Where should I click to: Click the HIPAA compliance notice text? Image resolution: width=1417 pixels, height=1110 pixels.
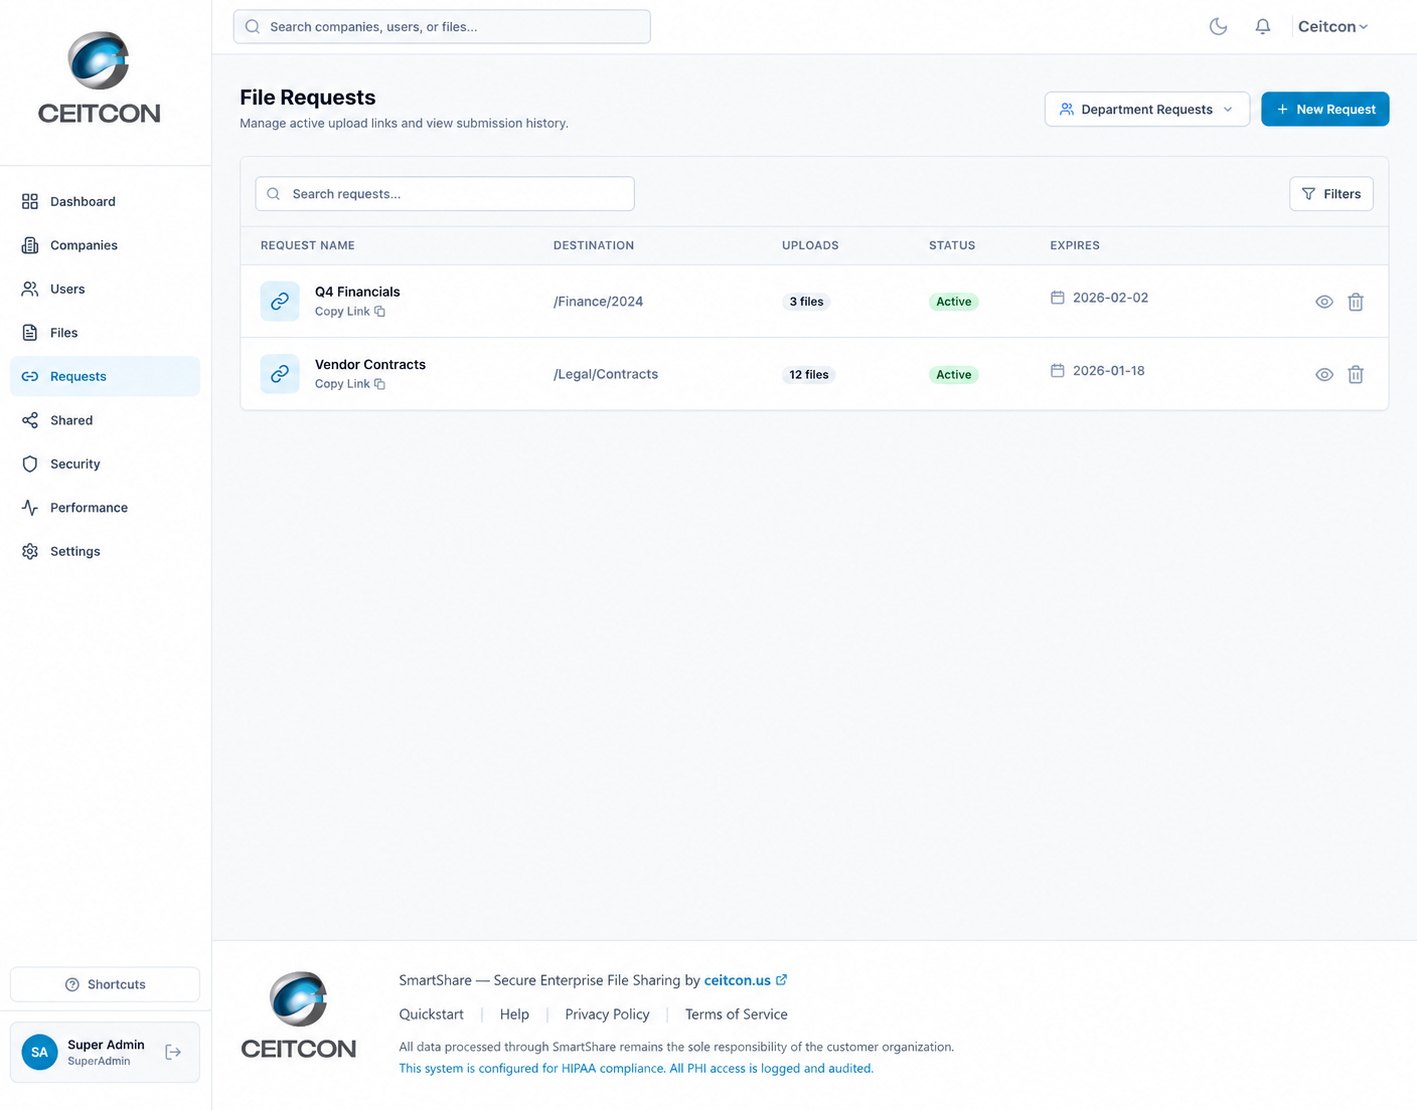pos(636,1069)
